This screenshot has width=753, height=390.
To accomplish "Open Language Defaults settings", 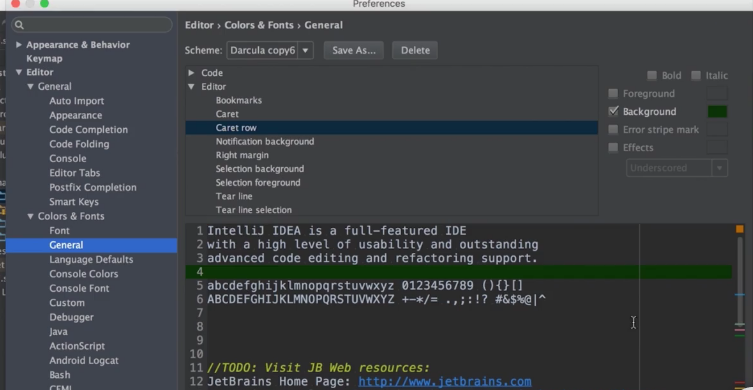I will point(91,259).
